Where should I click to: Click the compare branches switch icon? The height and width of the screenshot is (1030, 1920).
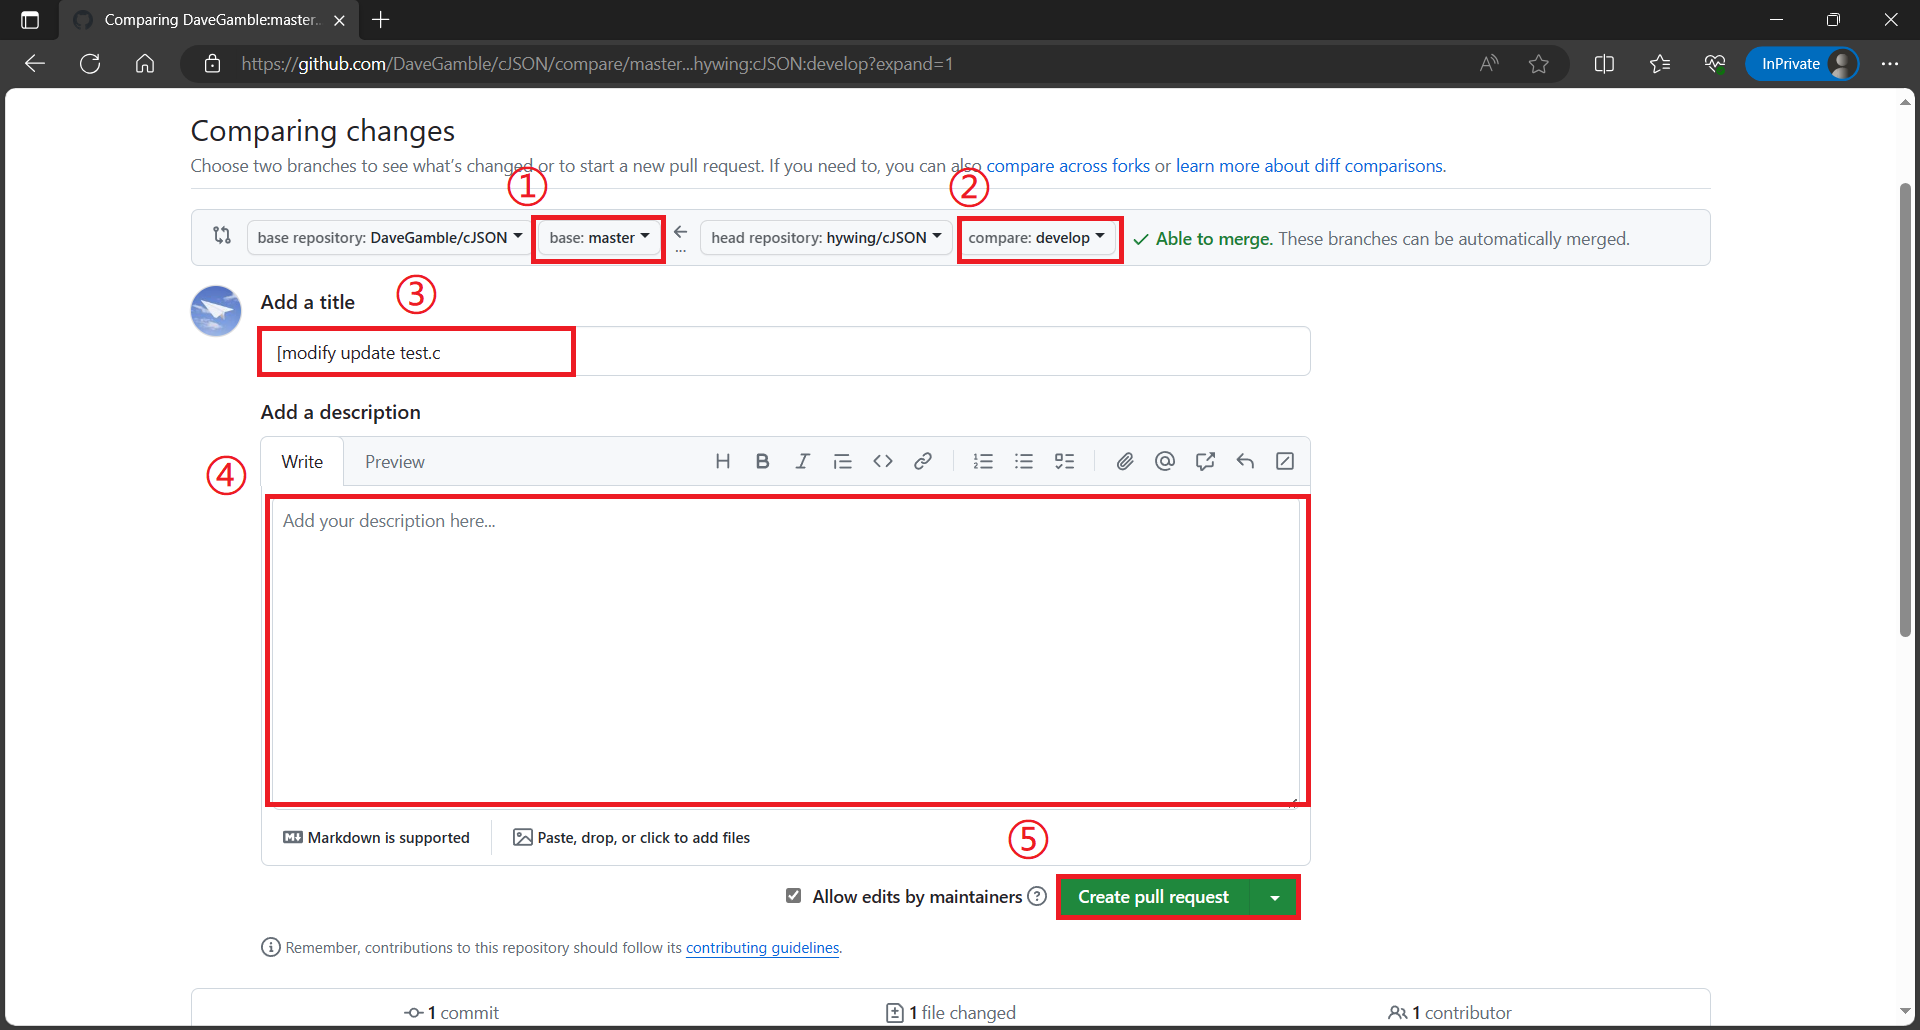[222, 236]
